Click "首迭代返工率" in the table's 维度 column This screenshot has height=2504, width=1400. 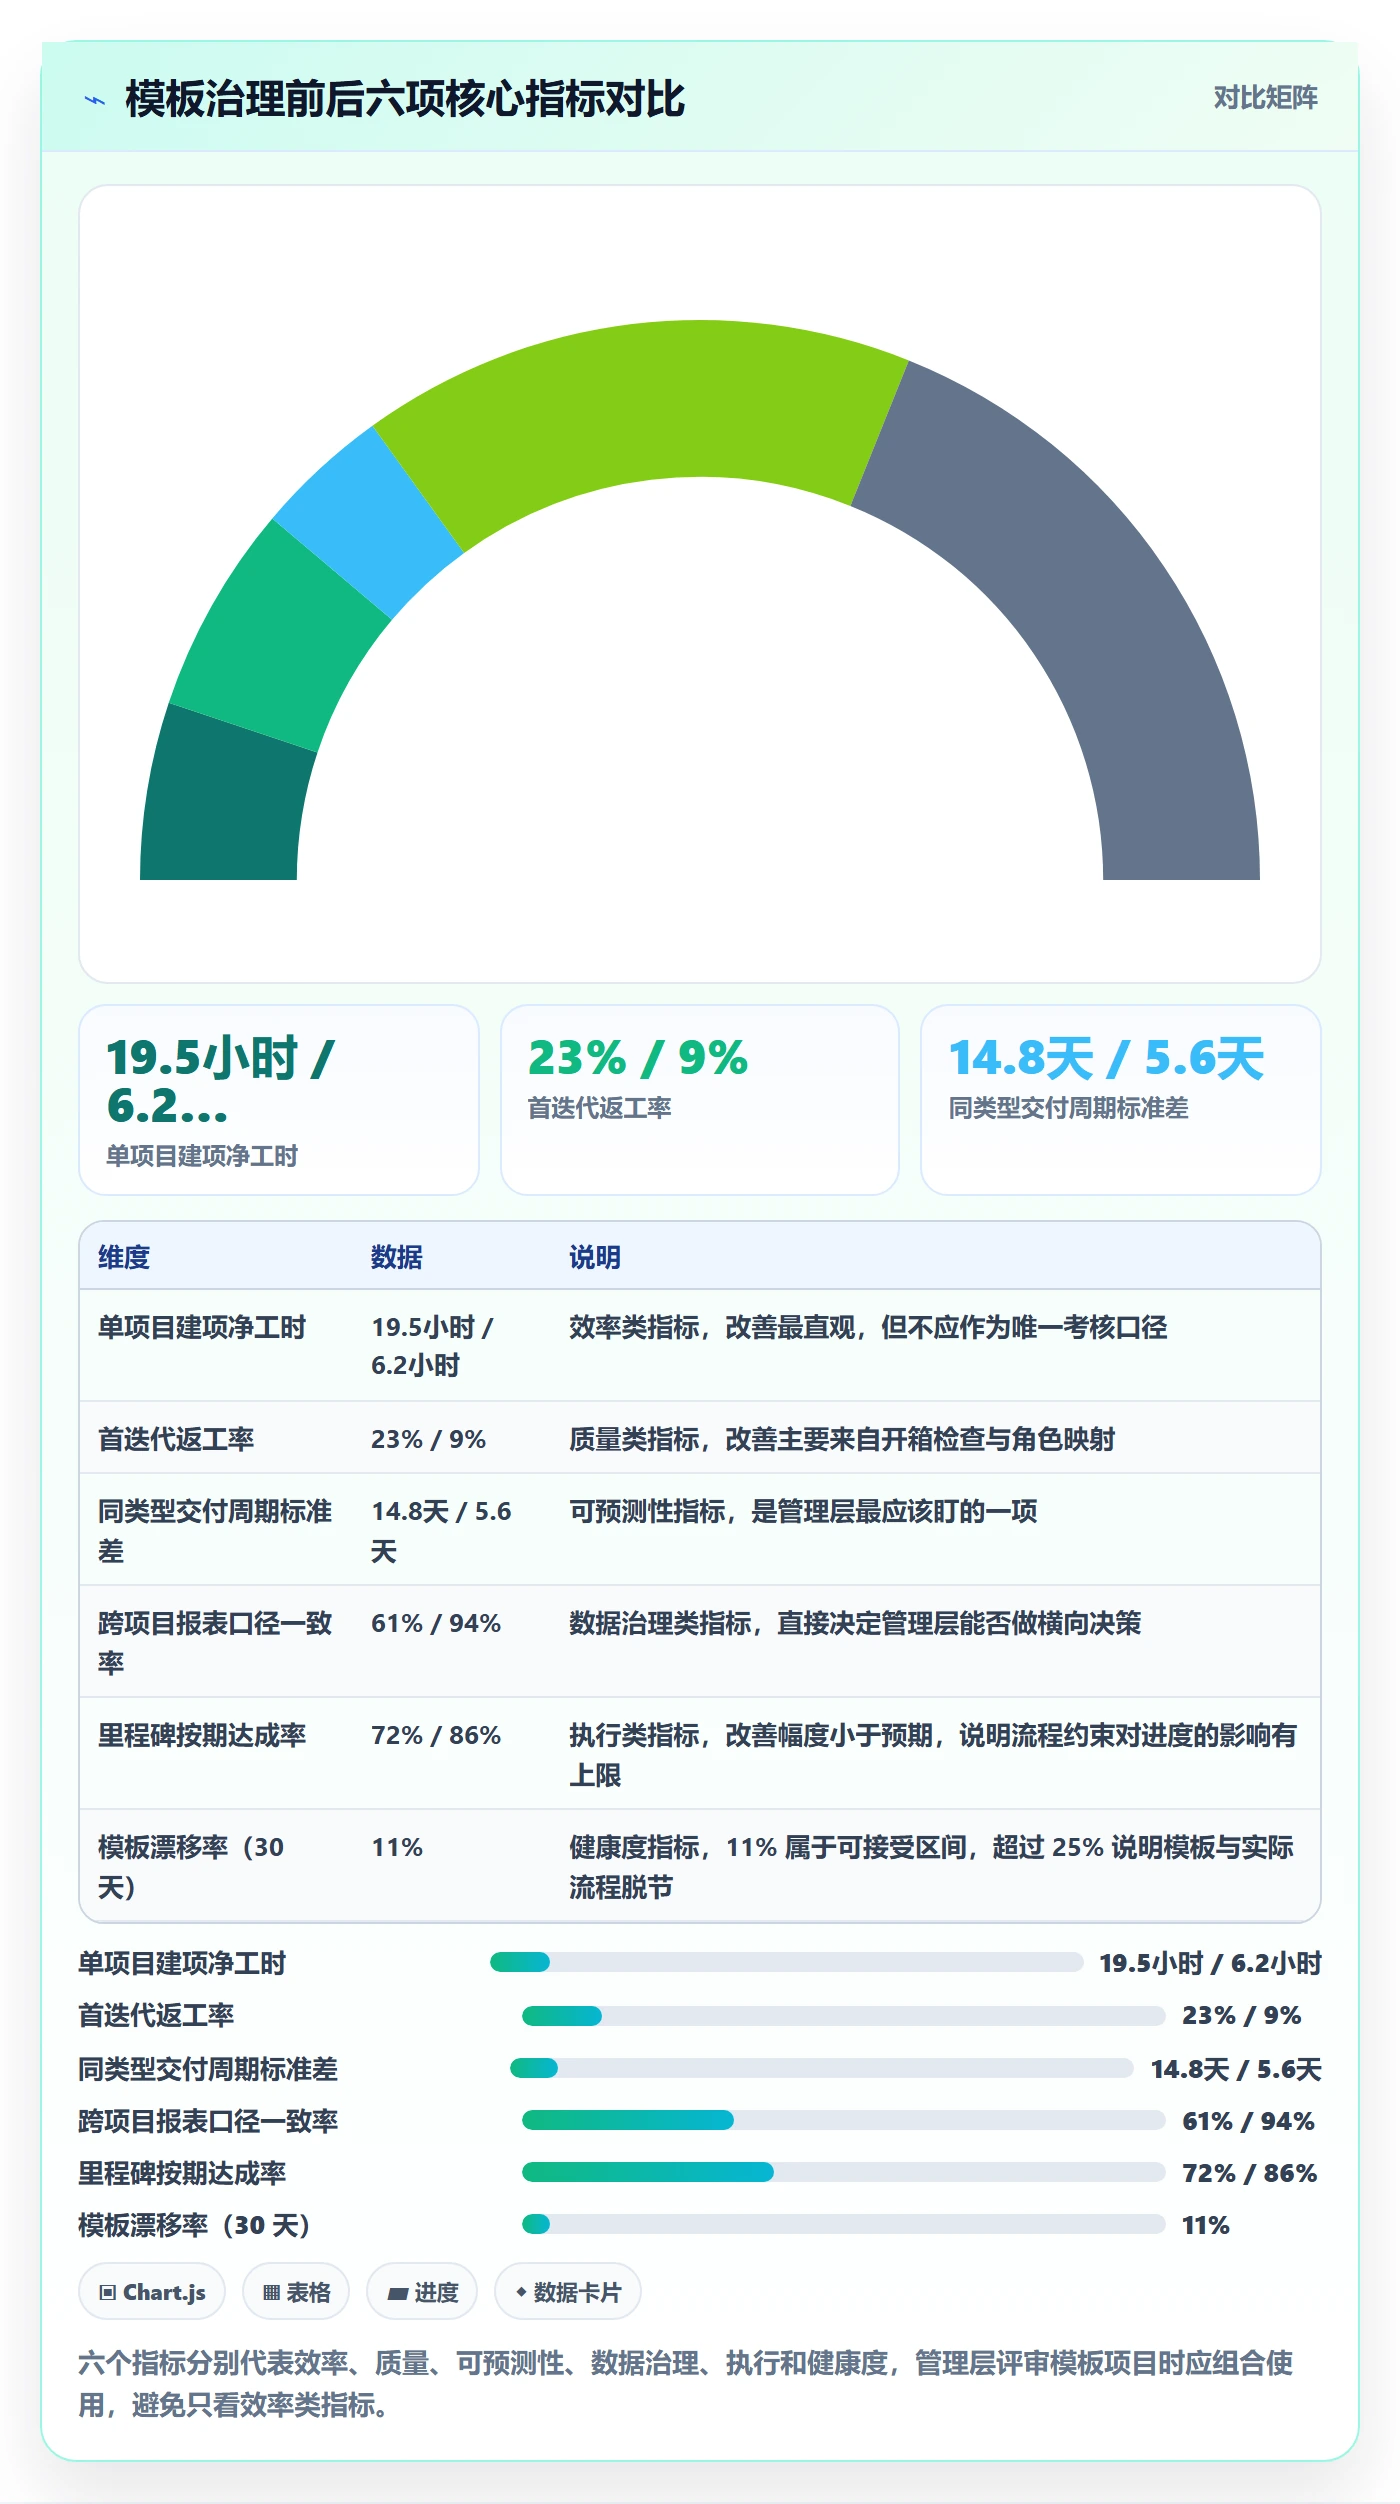pos(176,1439)
